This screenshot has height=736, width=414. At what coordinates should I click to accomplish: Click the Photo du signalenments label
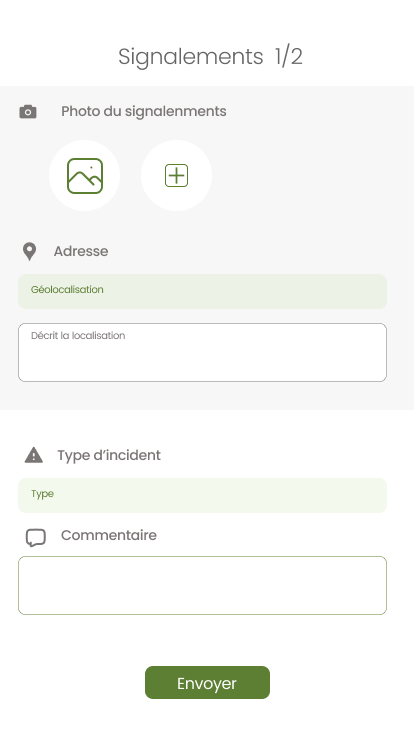pos(144,111)
